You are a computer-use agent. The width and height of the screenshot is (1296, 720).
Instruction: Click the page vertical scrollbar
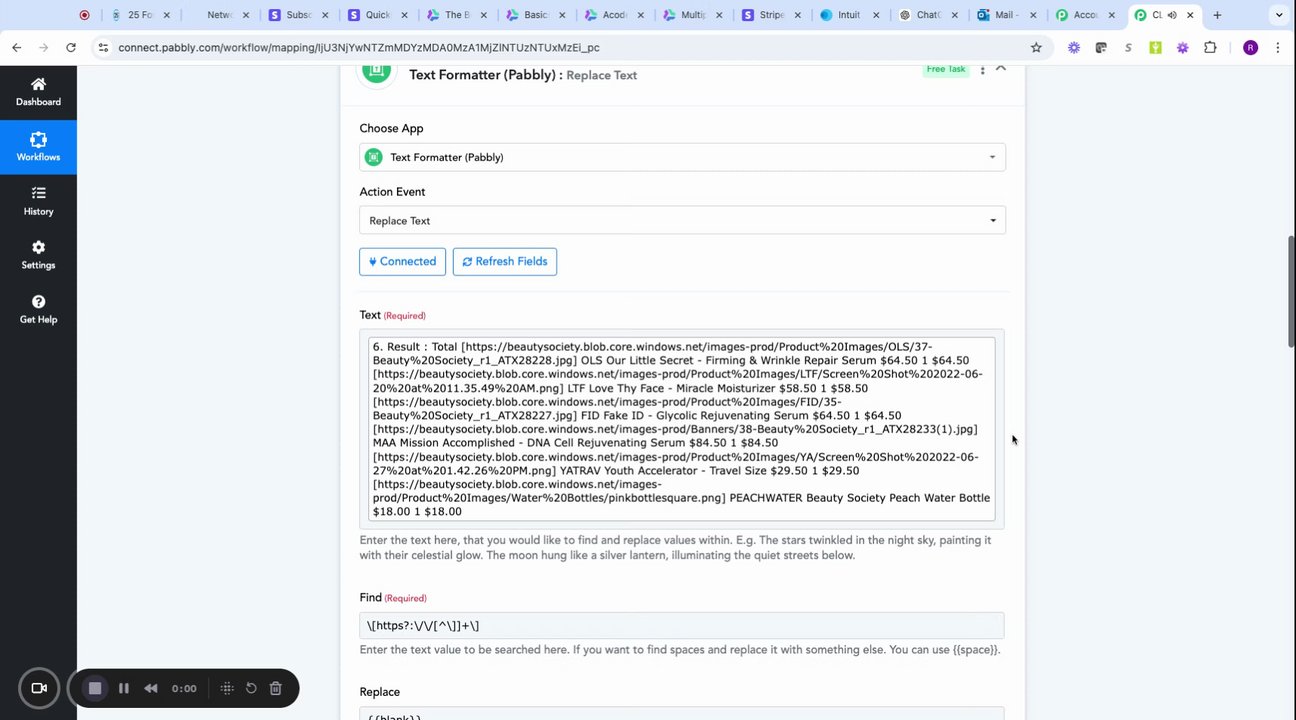(x=1291, y=291)
